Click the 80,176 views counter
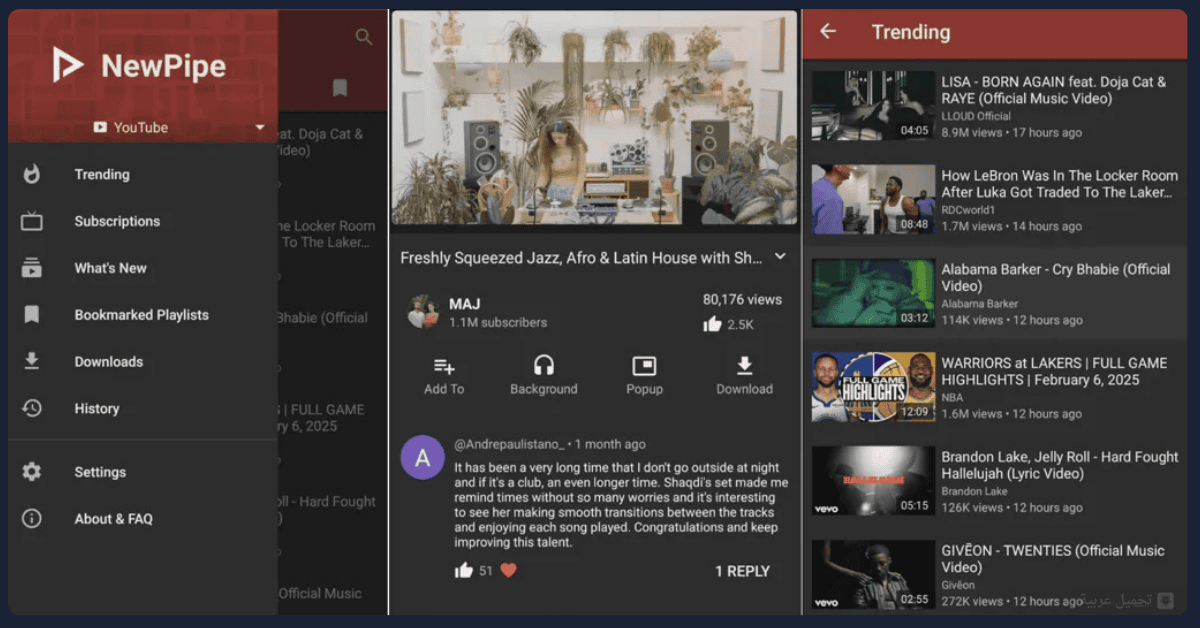This screenshot has height=628, width=1200. point(742,299)
